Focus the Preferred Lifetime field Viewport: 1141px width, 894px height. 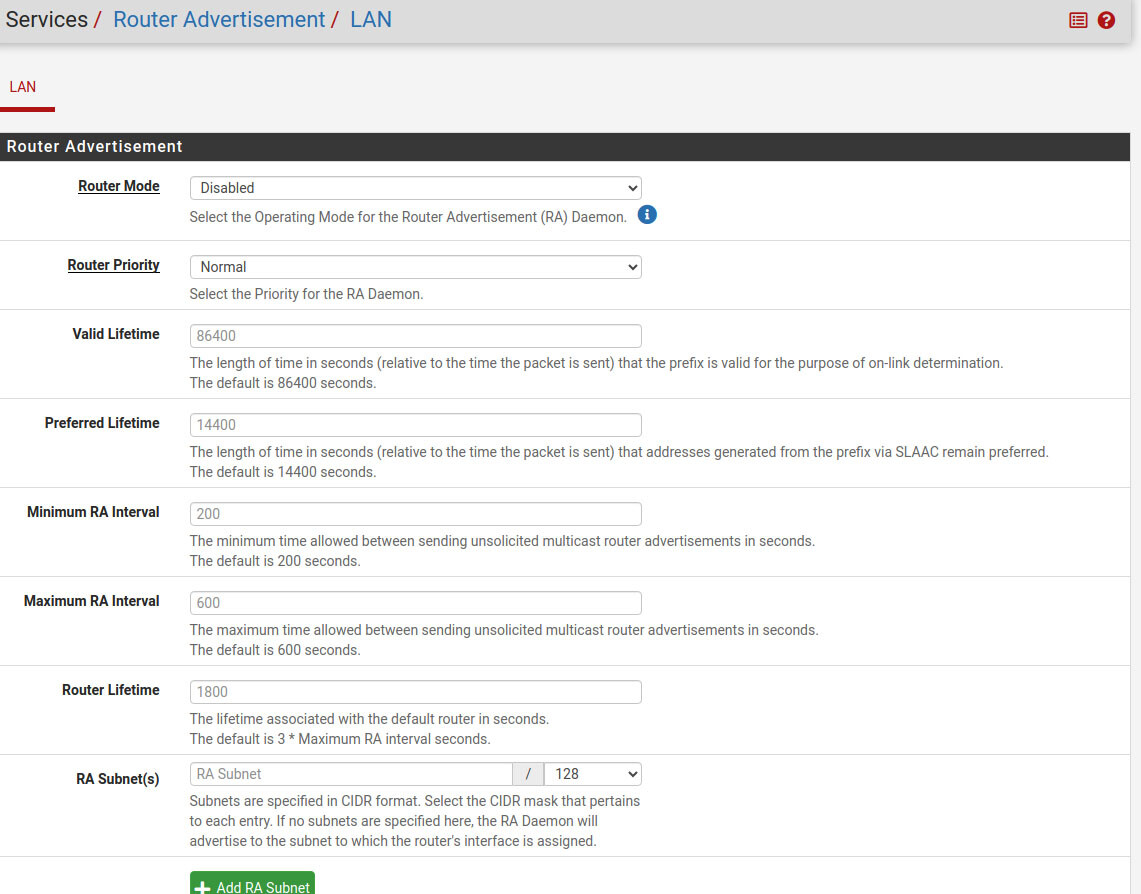coord(416,425)
